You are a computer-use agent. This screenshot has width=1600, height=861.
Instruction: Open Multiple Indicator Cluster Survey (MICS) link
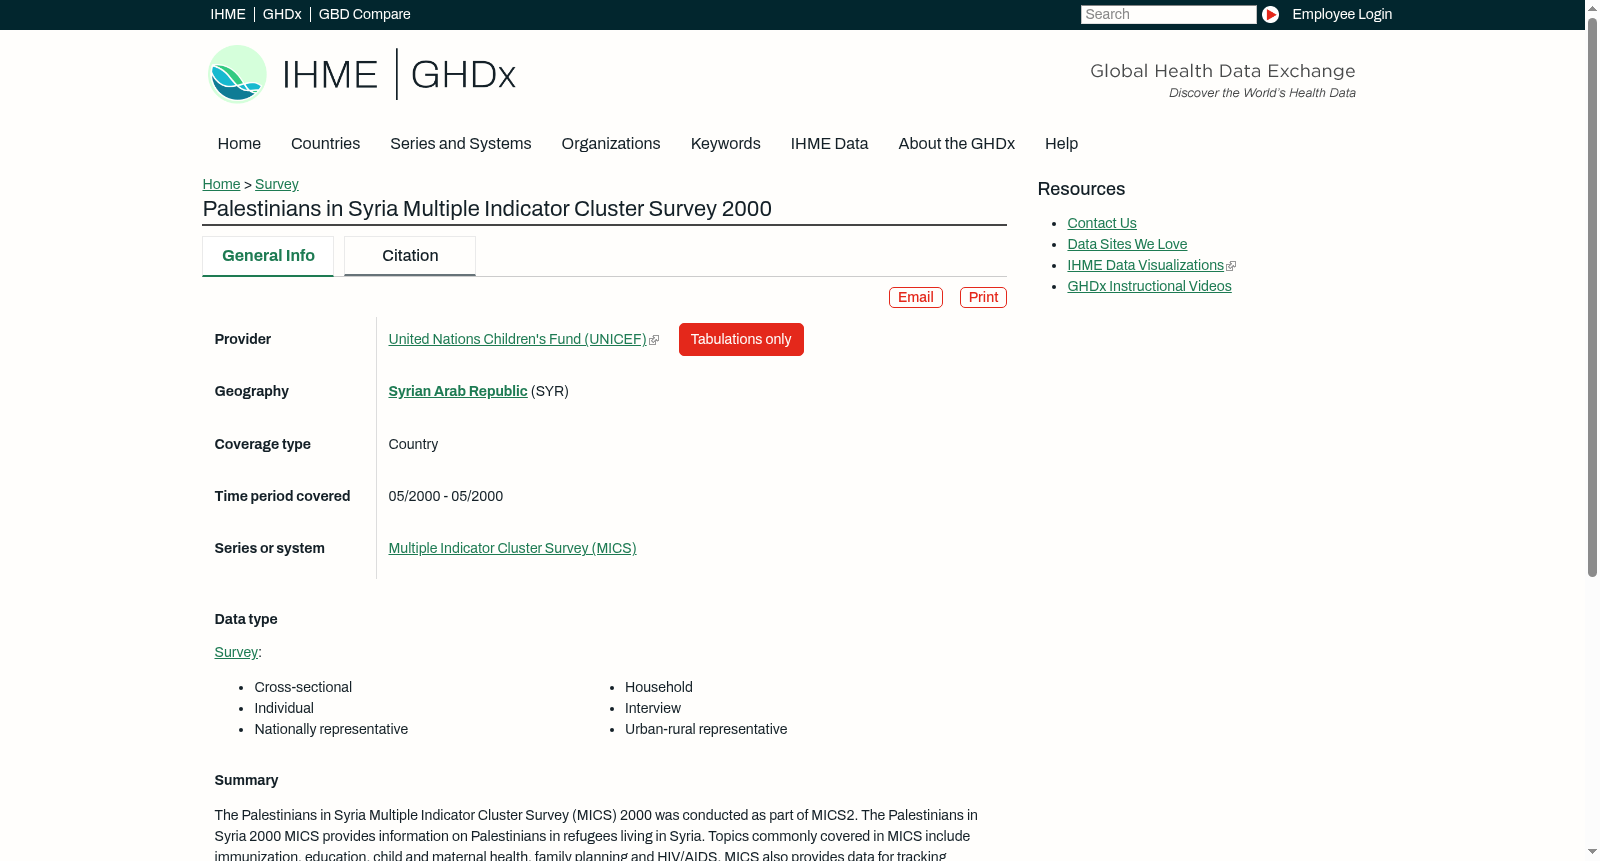point(512,549)
